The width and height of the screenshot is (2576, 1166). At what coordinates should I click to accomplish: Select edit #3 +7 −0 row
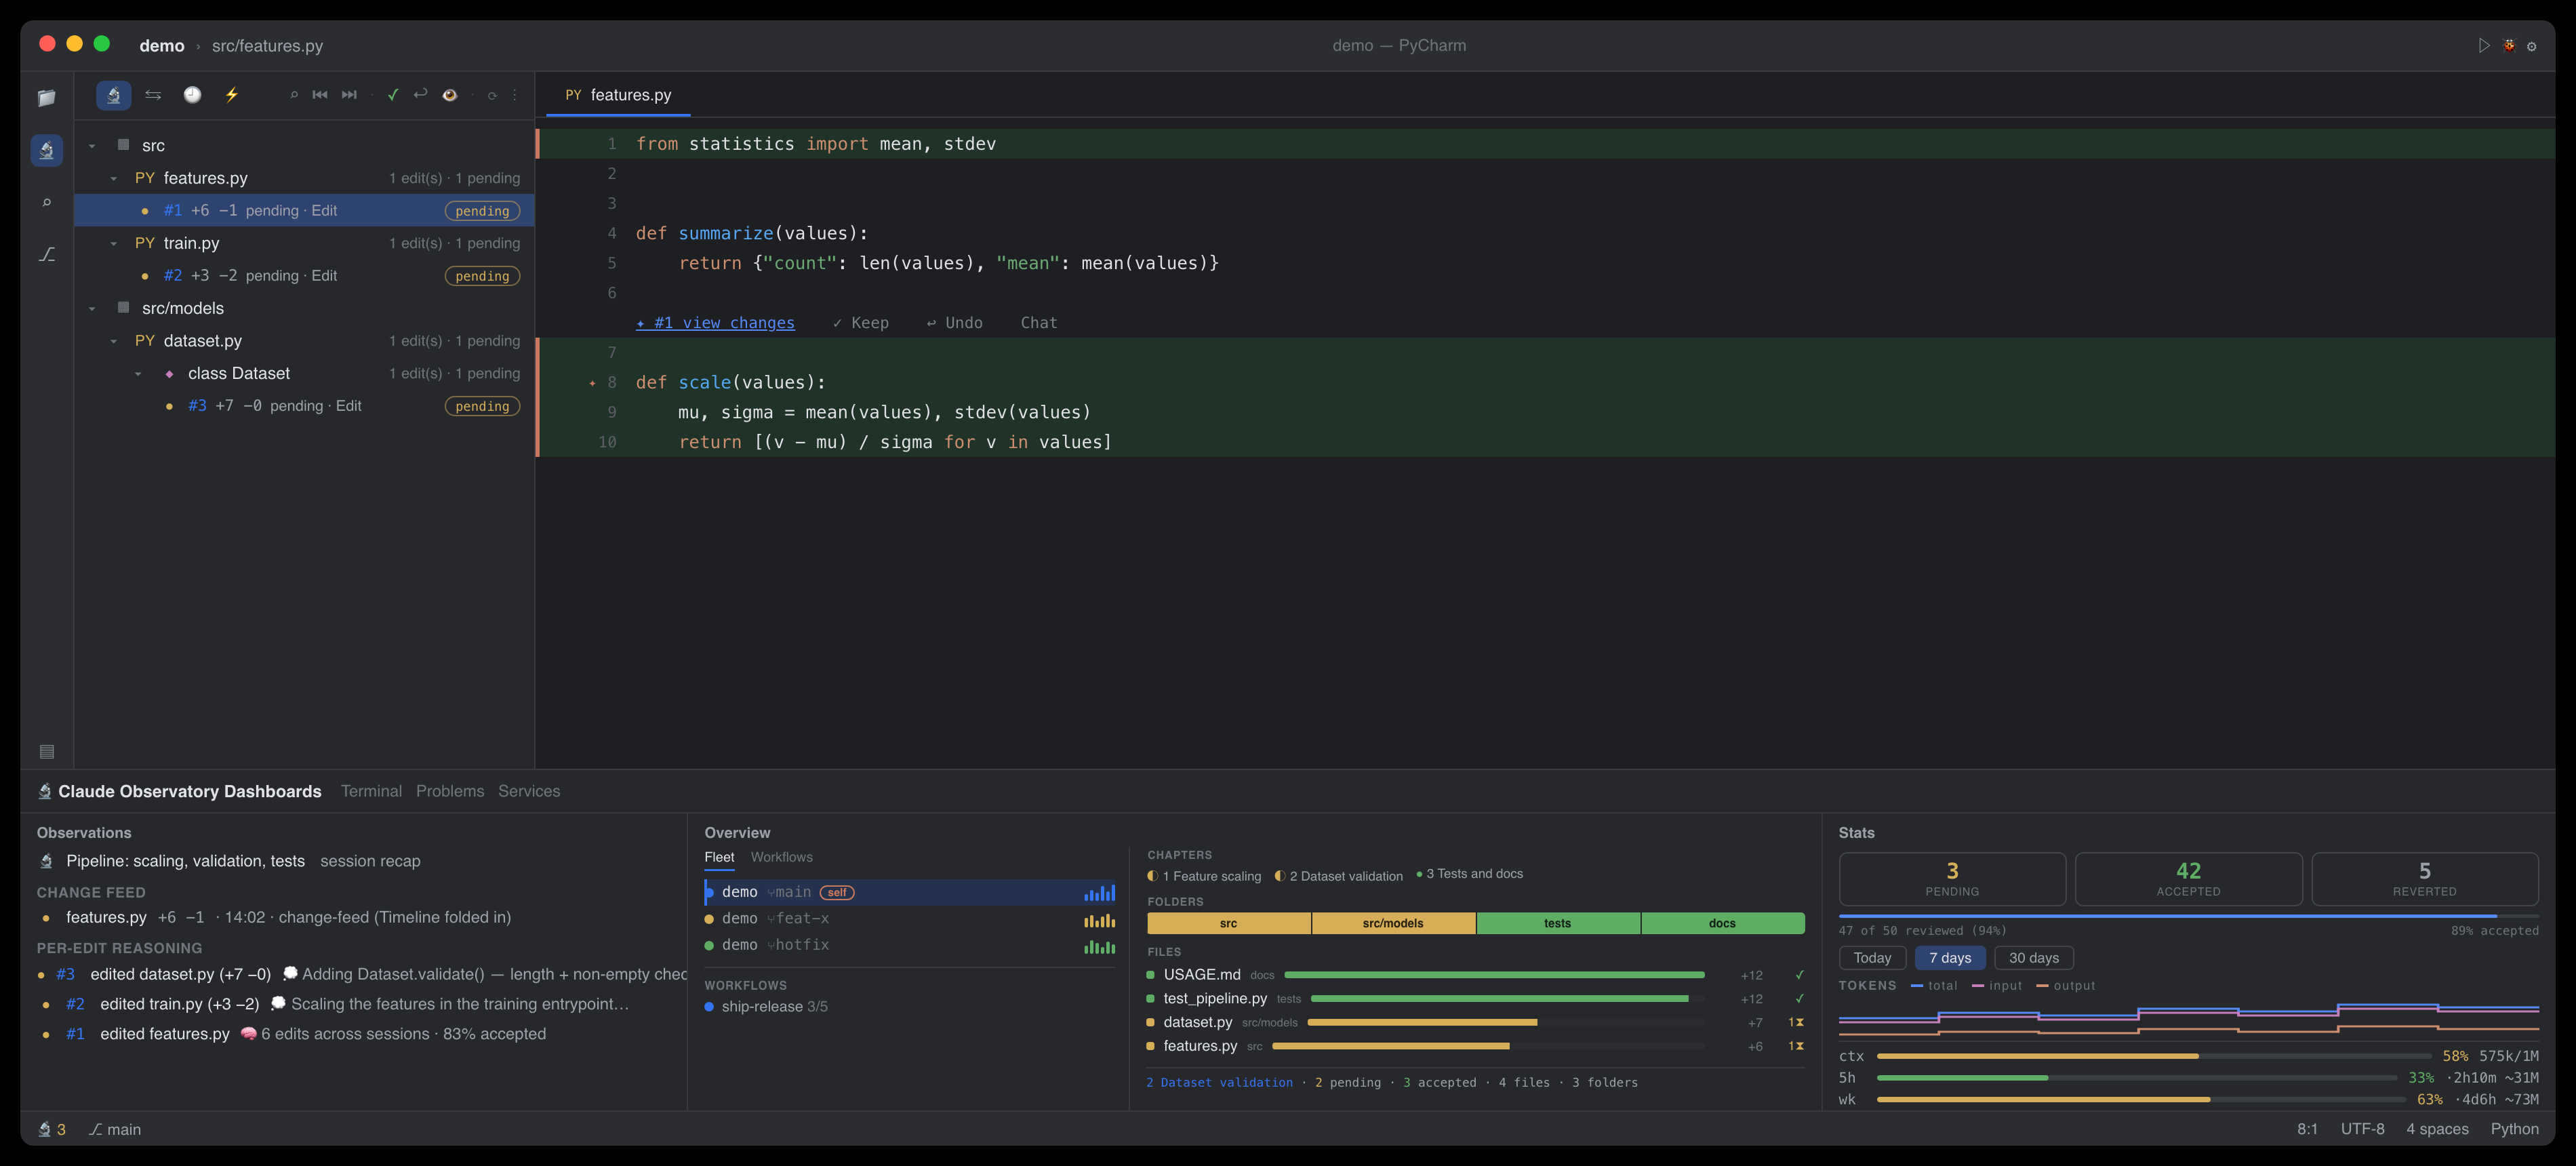(x=305, y=406)
